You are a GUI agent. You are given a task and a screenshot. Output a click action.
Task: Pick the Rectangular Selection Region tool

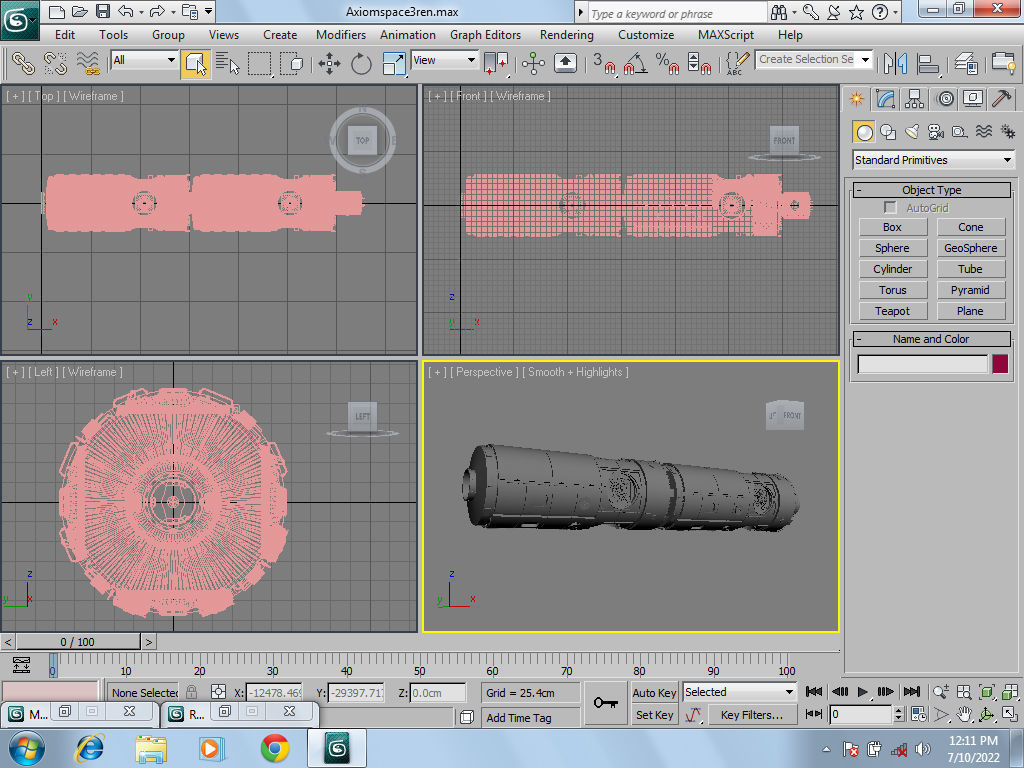pyautogui.click(x=259, y=63)
